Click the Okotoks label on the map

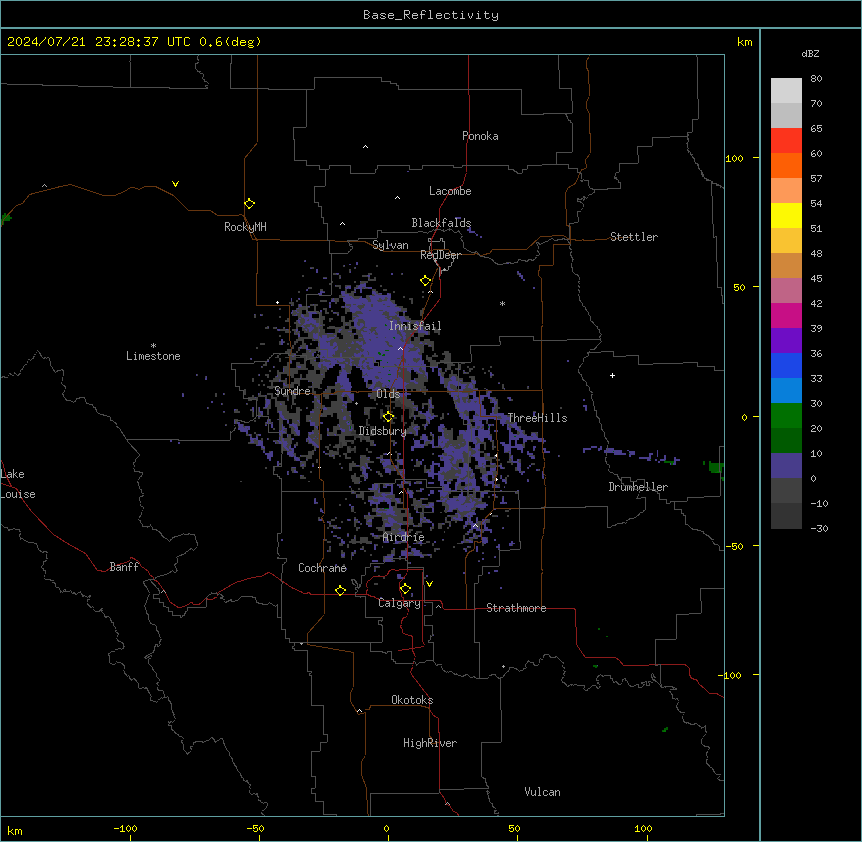click(x=412, y=700)
